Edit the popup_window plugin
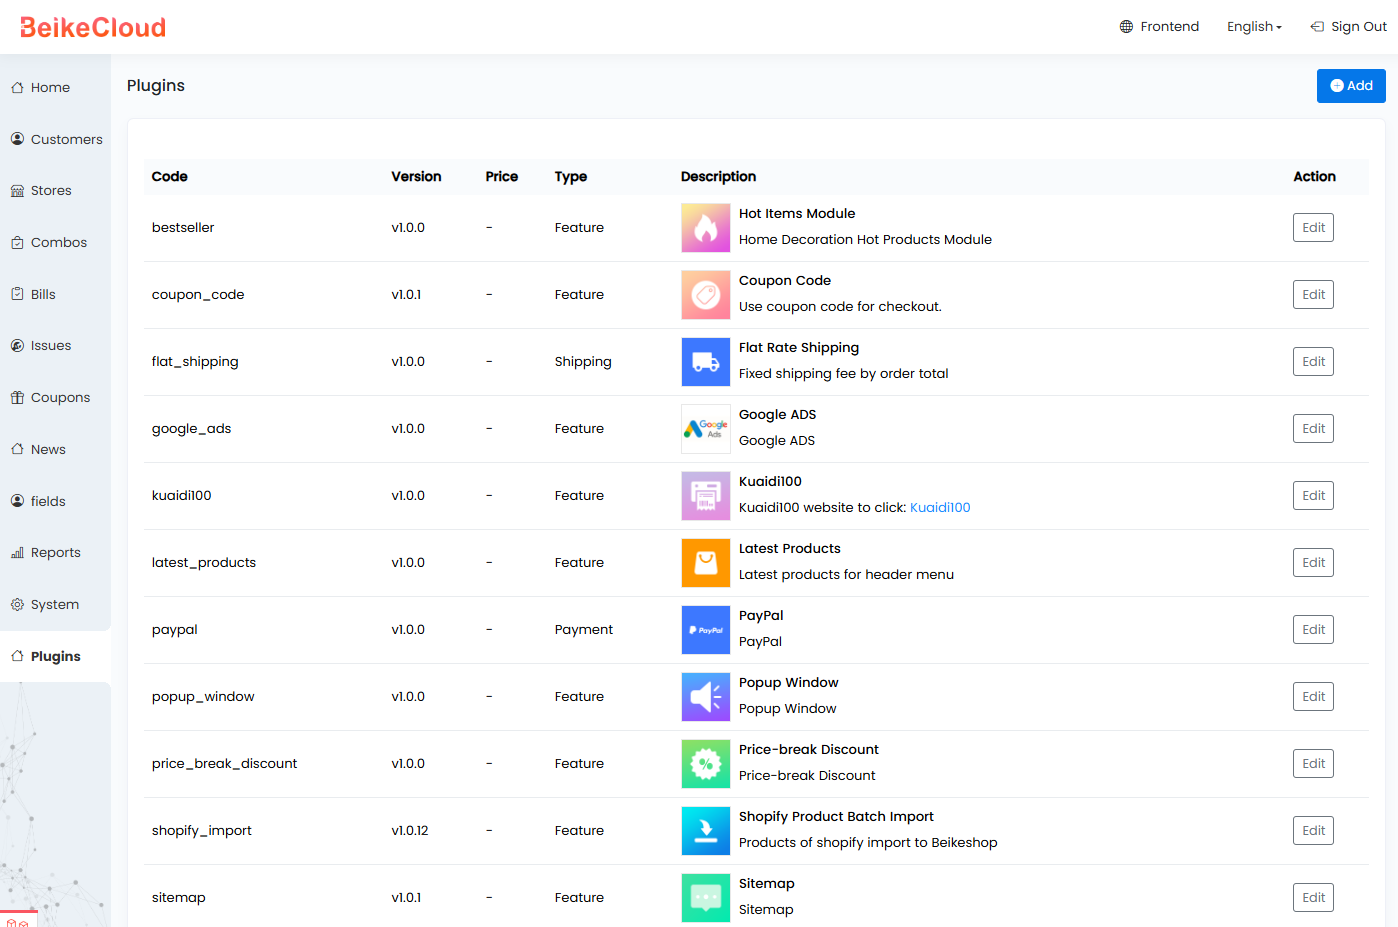The width and height of the screenshot is (1398, 927). pos(1313,696)
